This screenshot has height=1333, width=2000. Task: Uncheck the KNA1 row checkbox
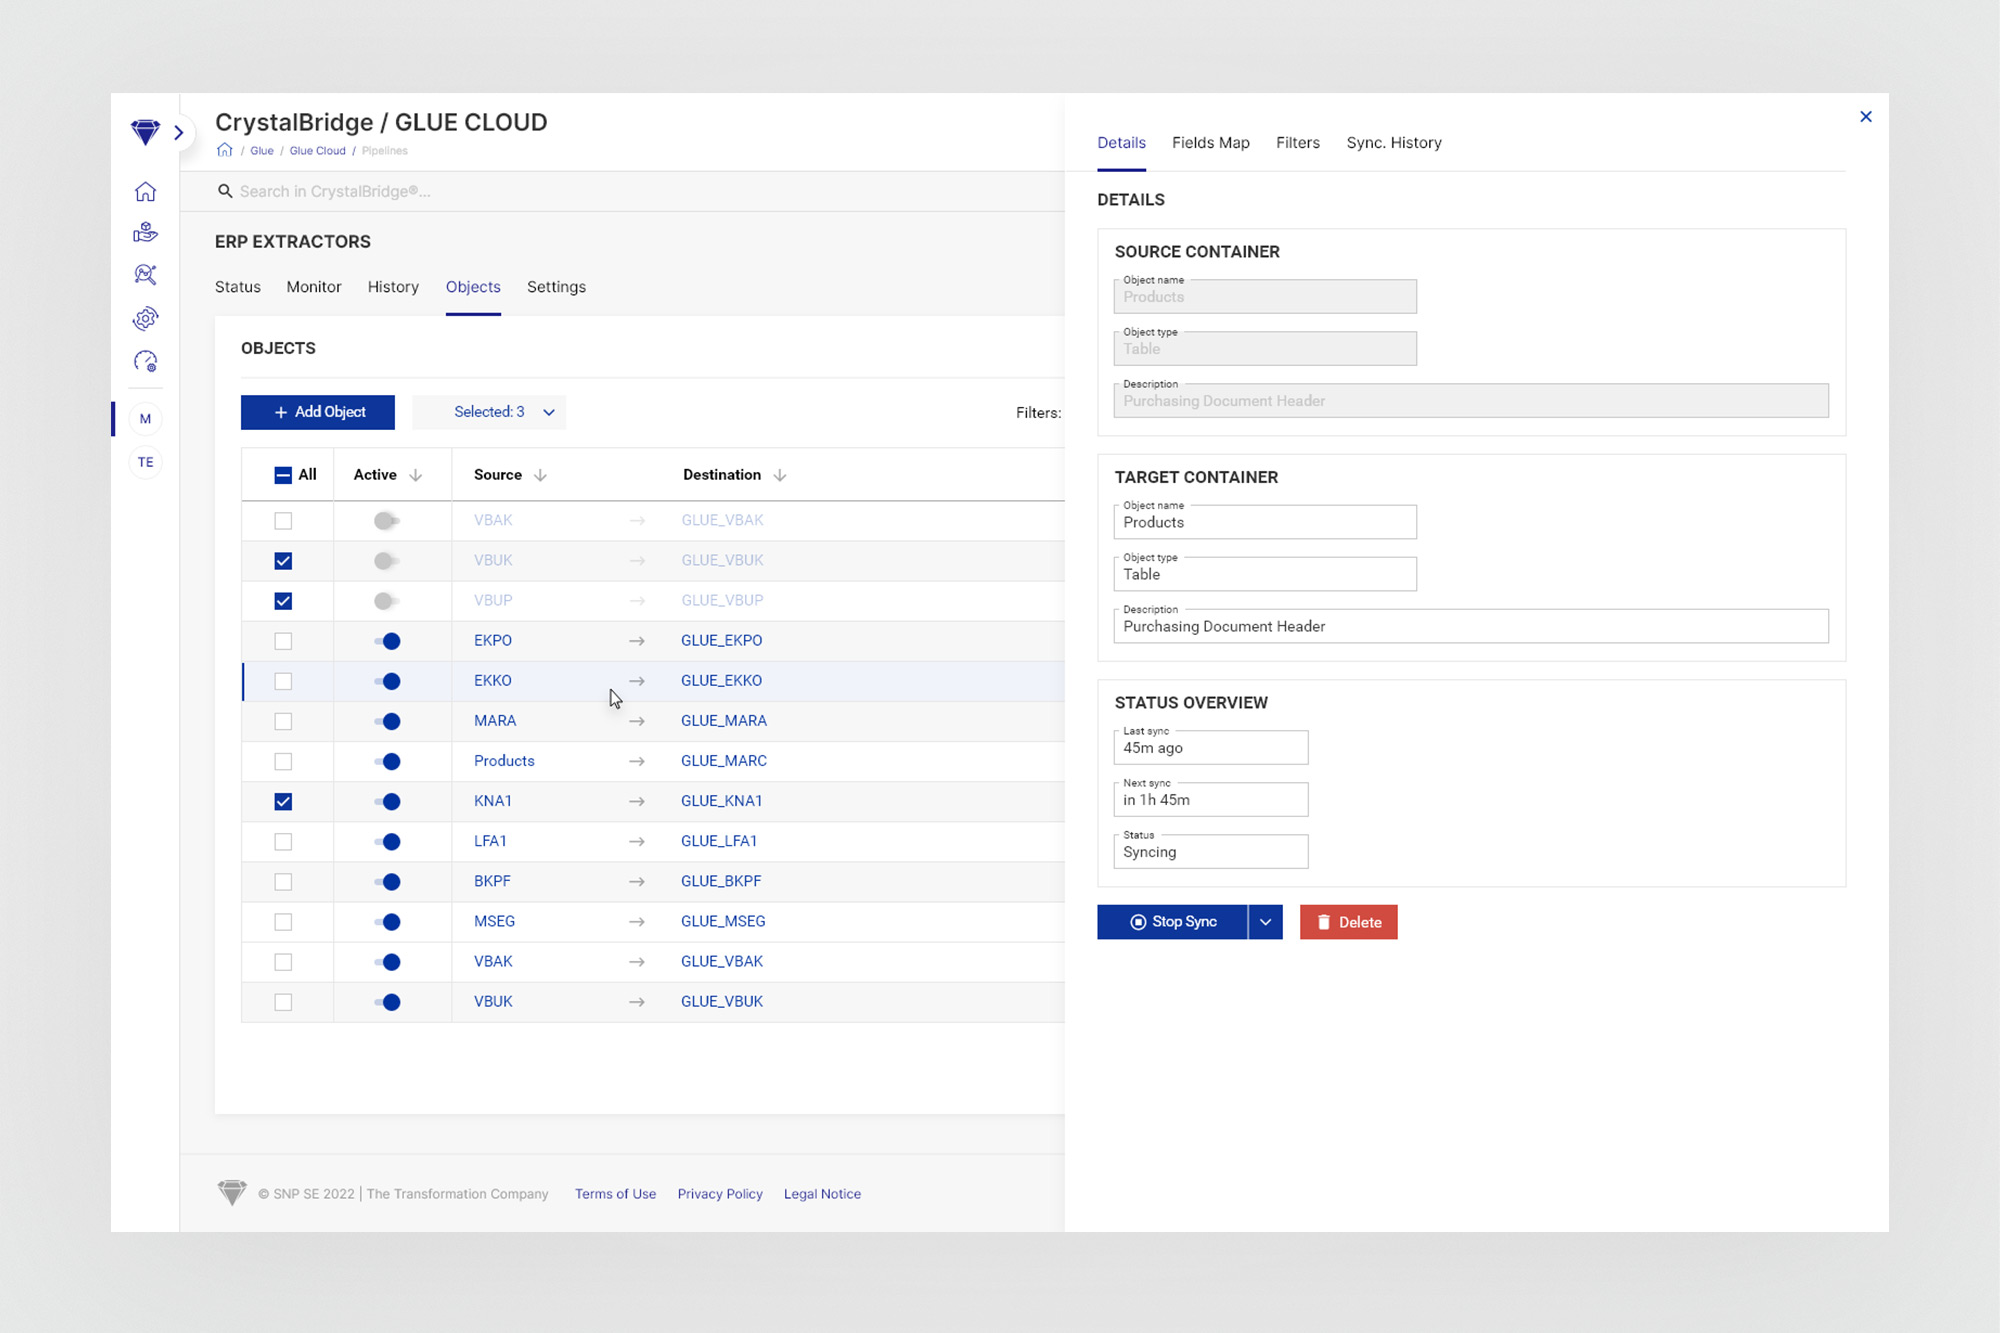tap(283, 801)
